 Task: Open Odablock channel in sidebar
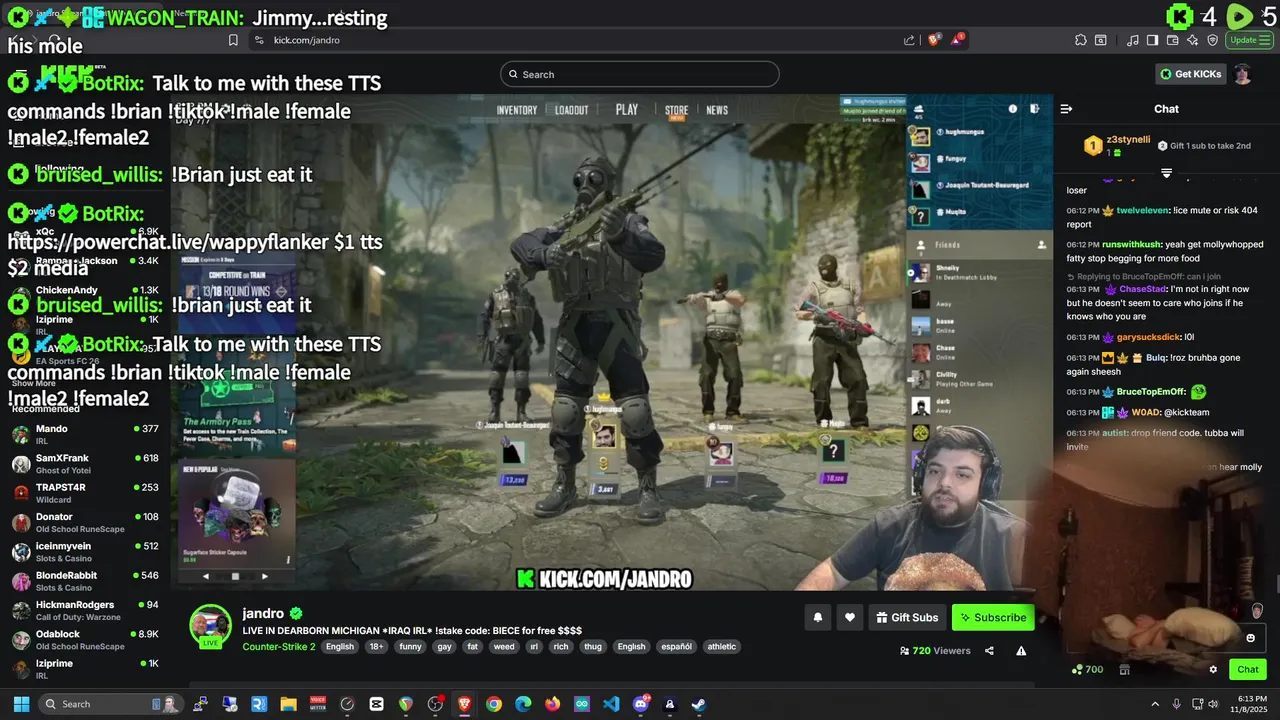[85, 640]
